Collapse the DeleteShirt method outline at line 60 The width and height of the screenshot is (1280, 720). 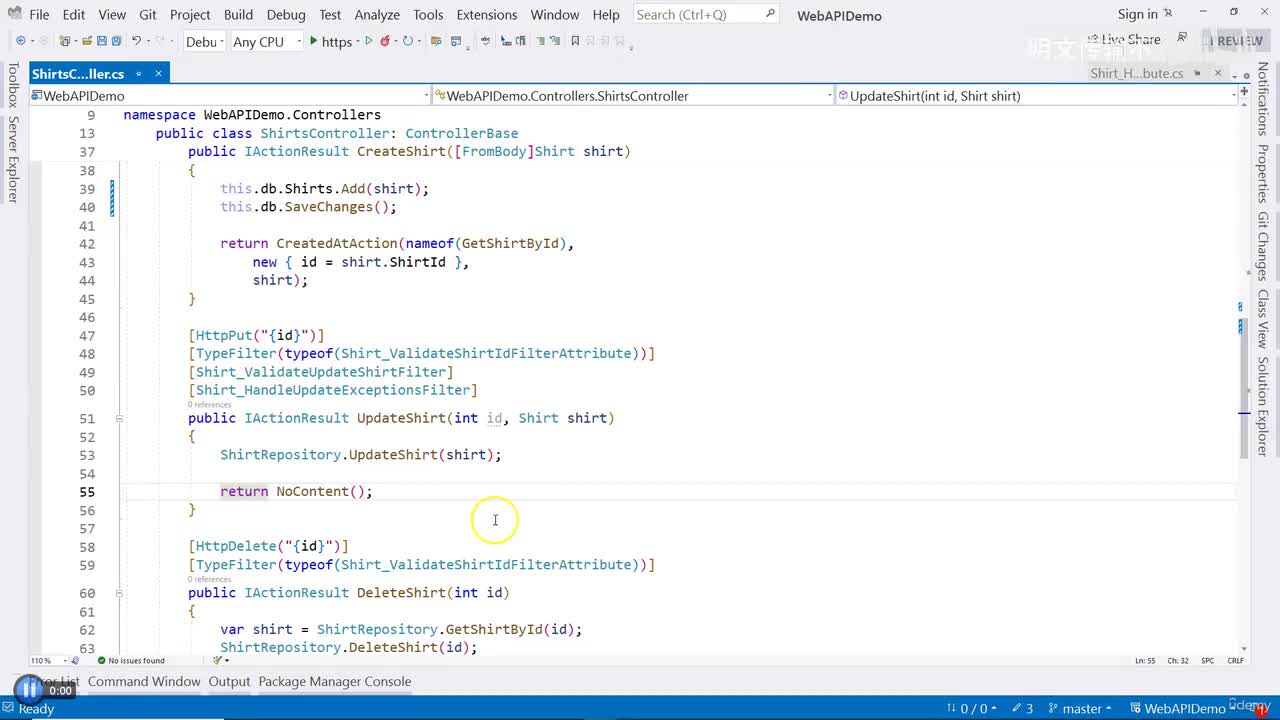point(118,593)
